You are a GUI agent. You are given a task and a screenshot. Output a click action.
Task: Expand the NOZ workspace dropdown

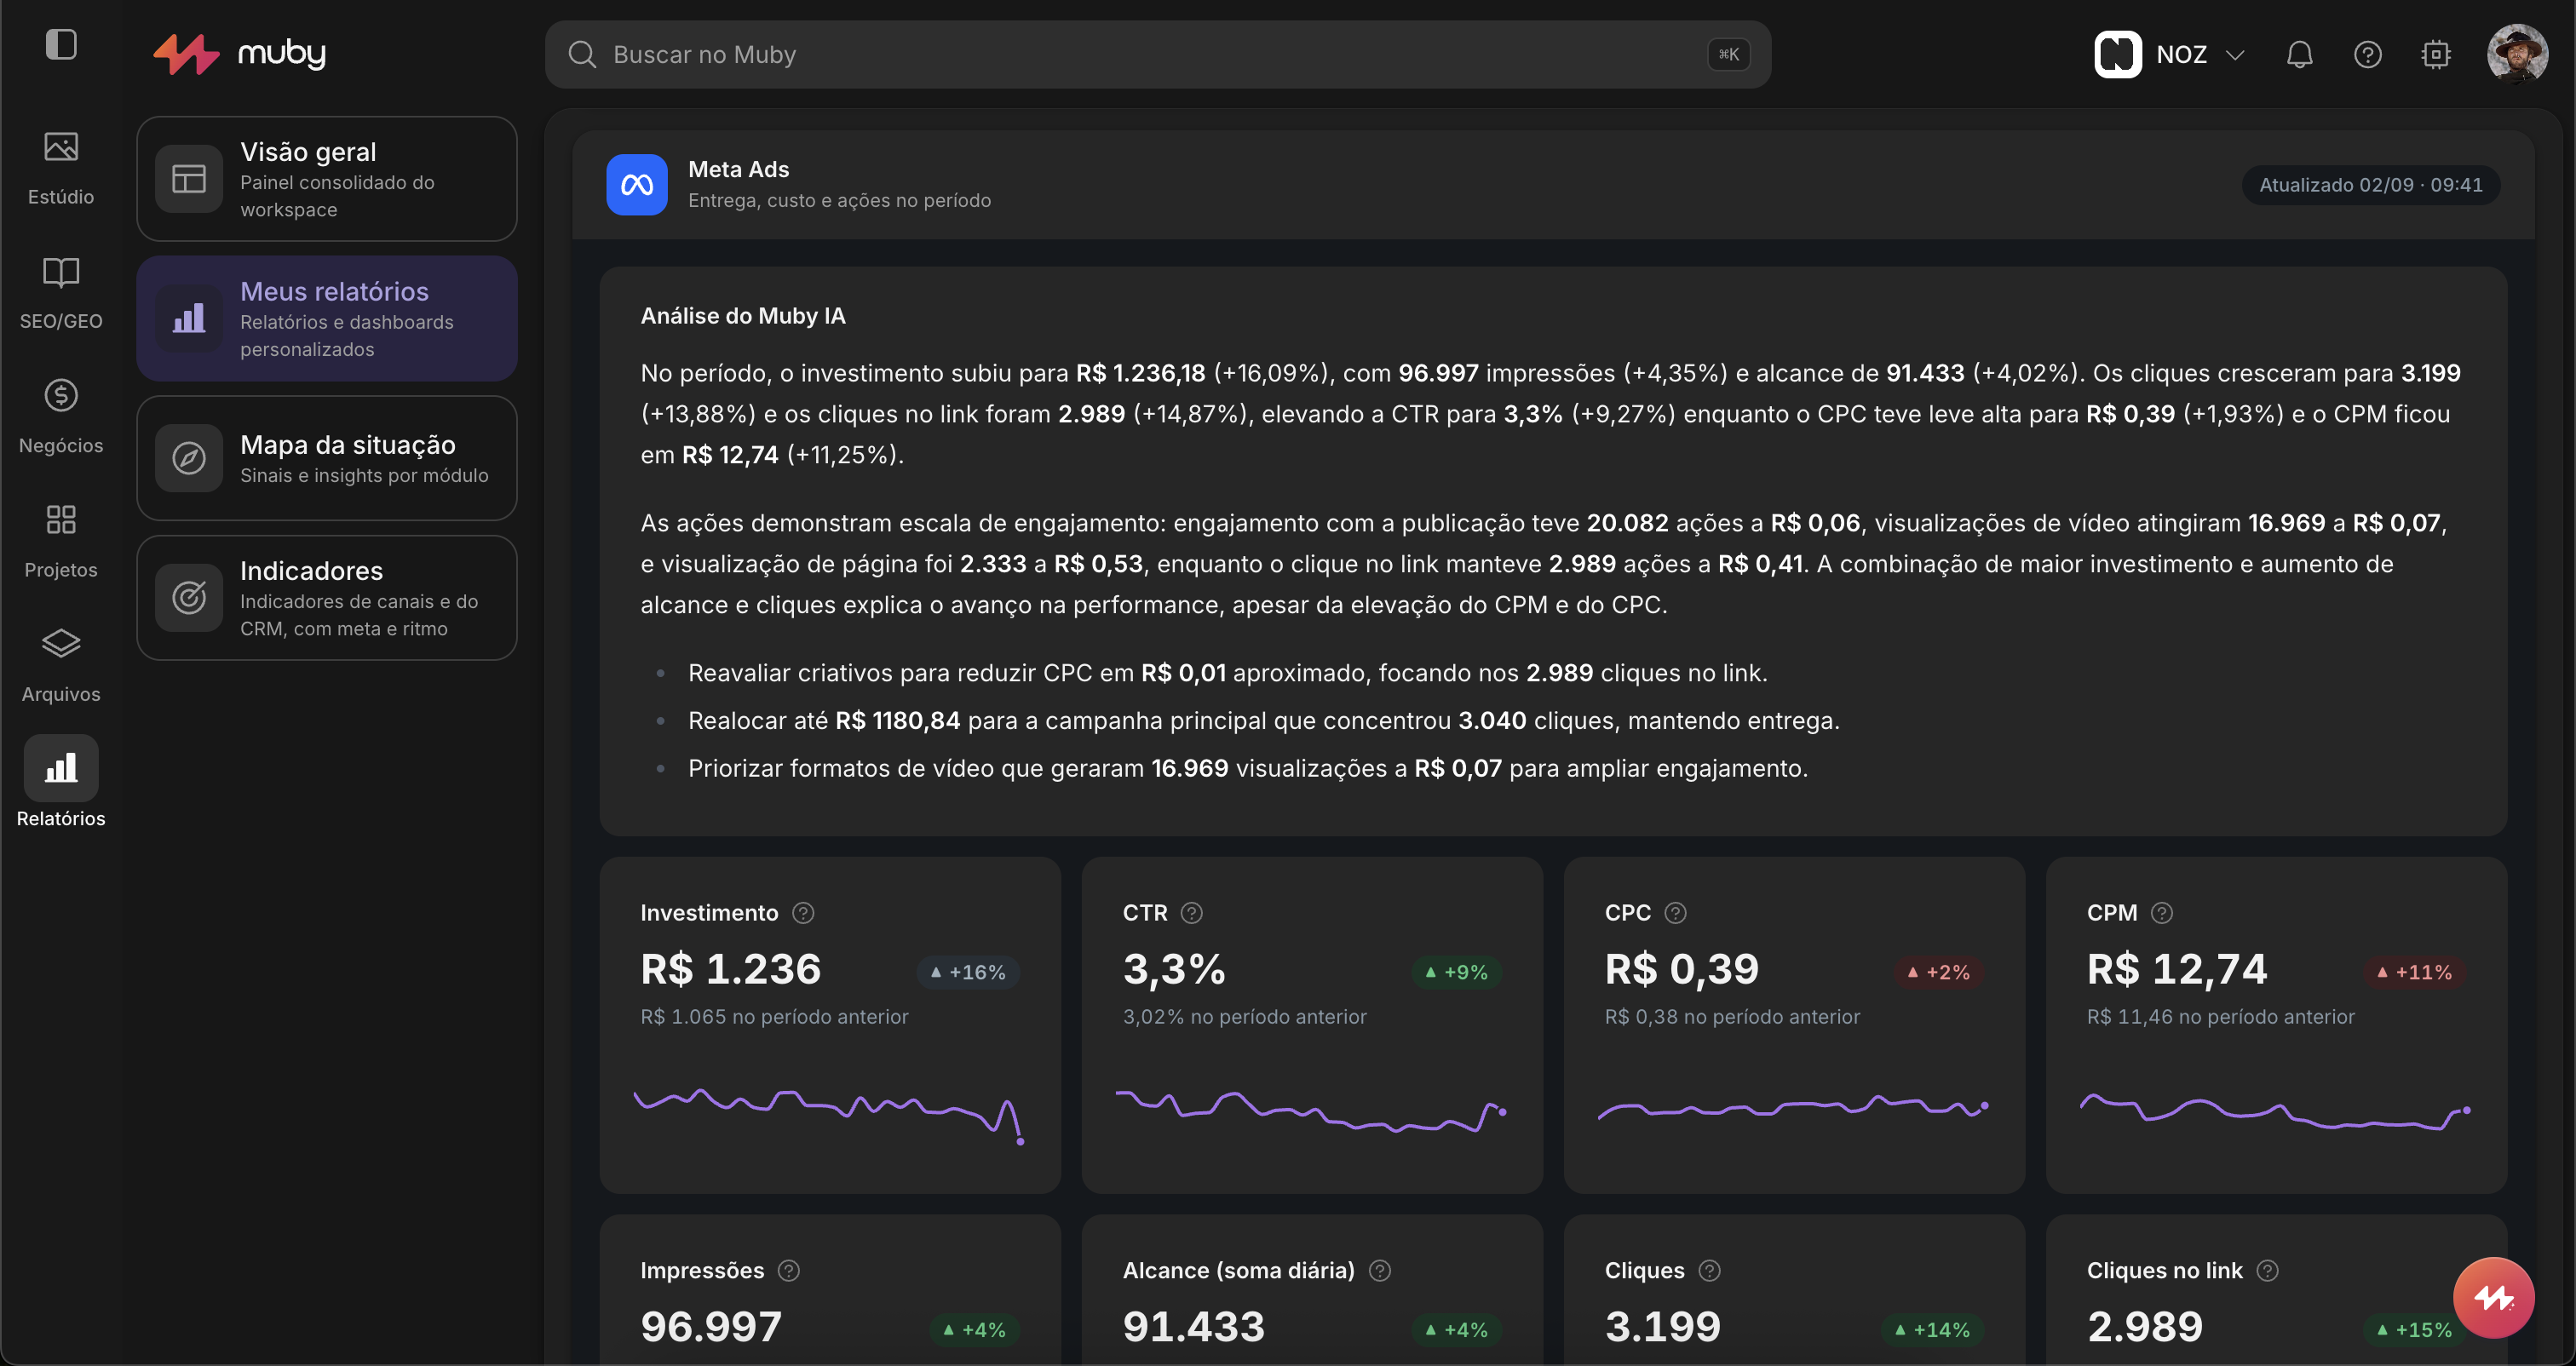coord(2235,54)
